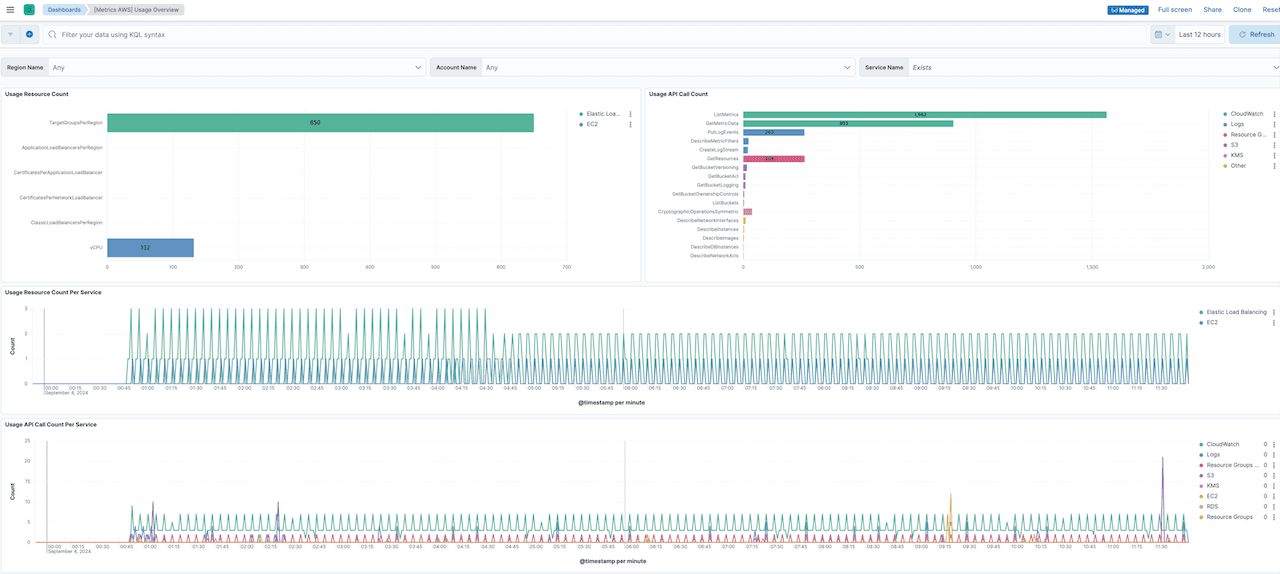Click the Refresh button

coord(1255,34)
